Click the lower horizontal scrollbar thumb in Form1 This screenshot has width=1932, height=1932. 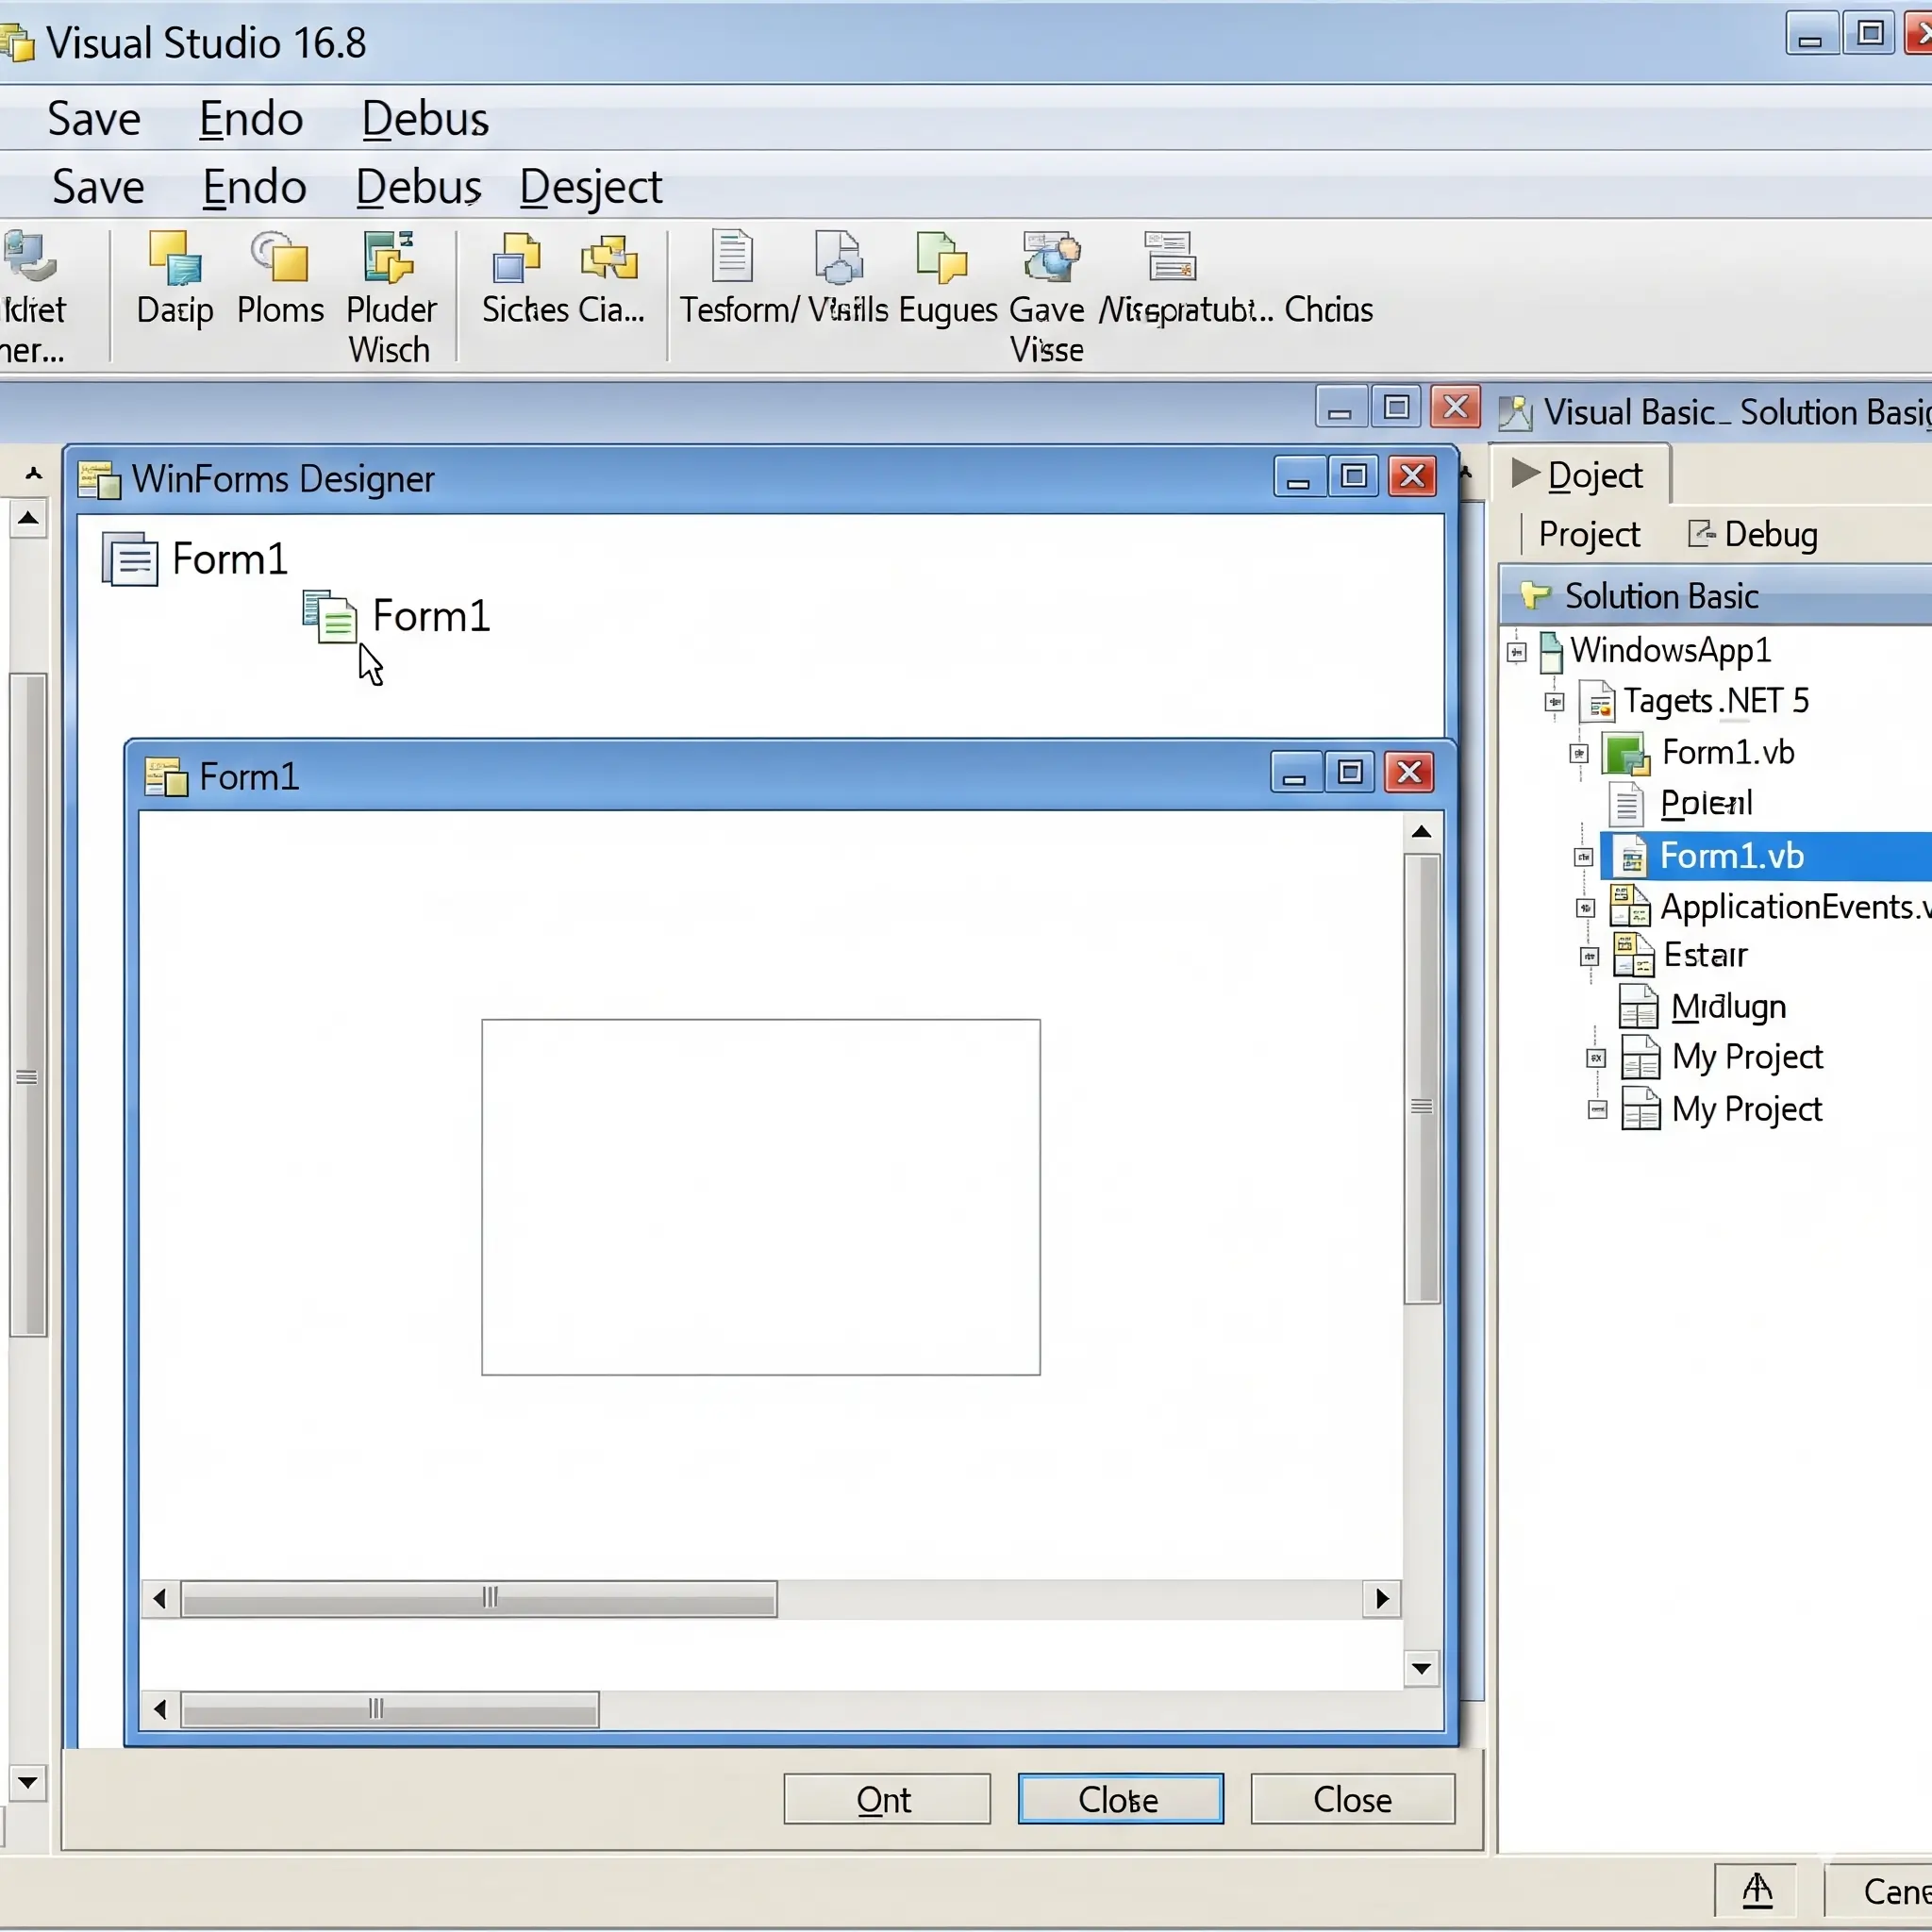(x=390, y=1709)
